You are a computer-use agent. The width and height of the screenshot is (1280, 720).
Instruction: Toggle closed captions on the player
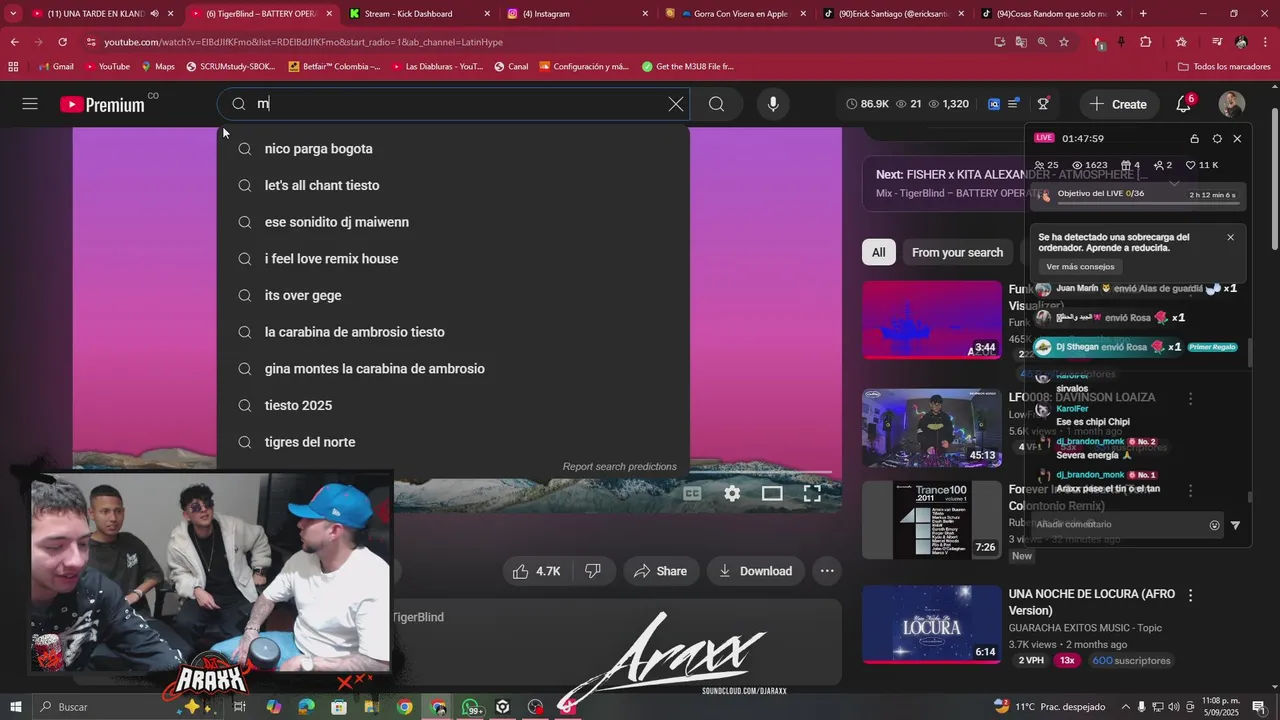click(x=692, y=493)
